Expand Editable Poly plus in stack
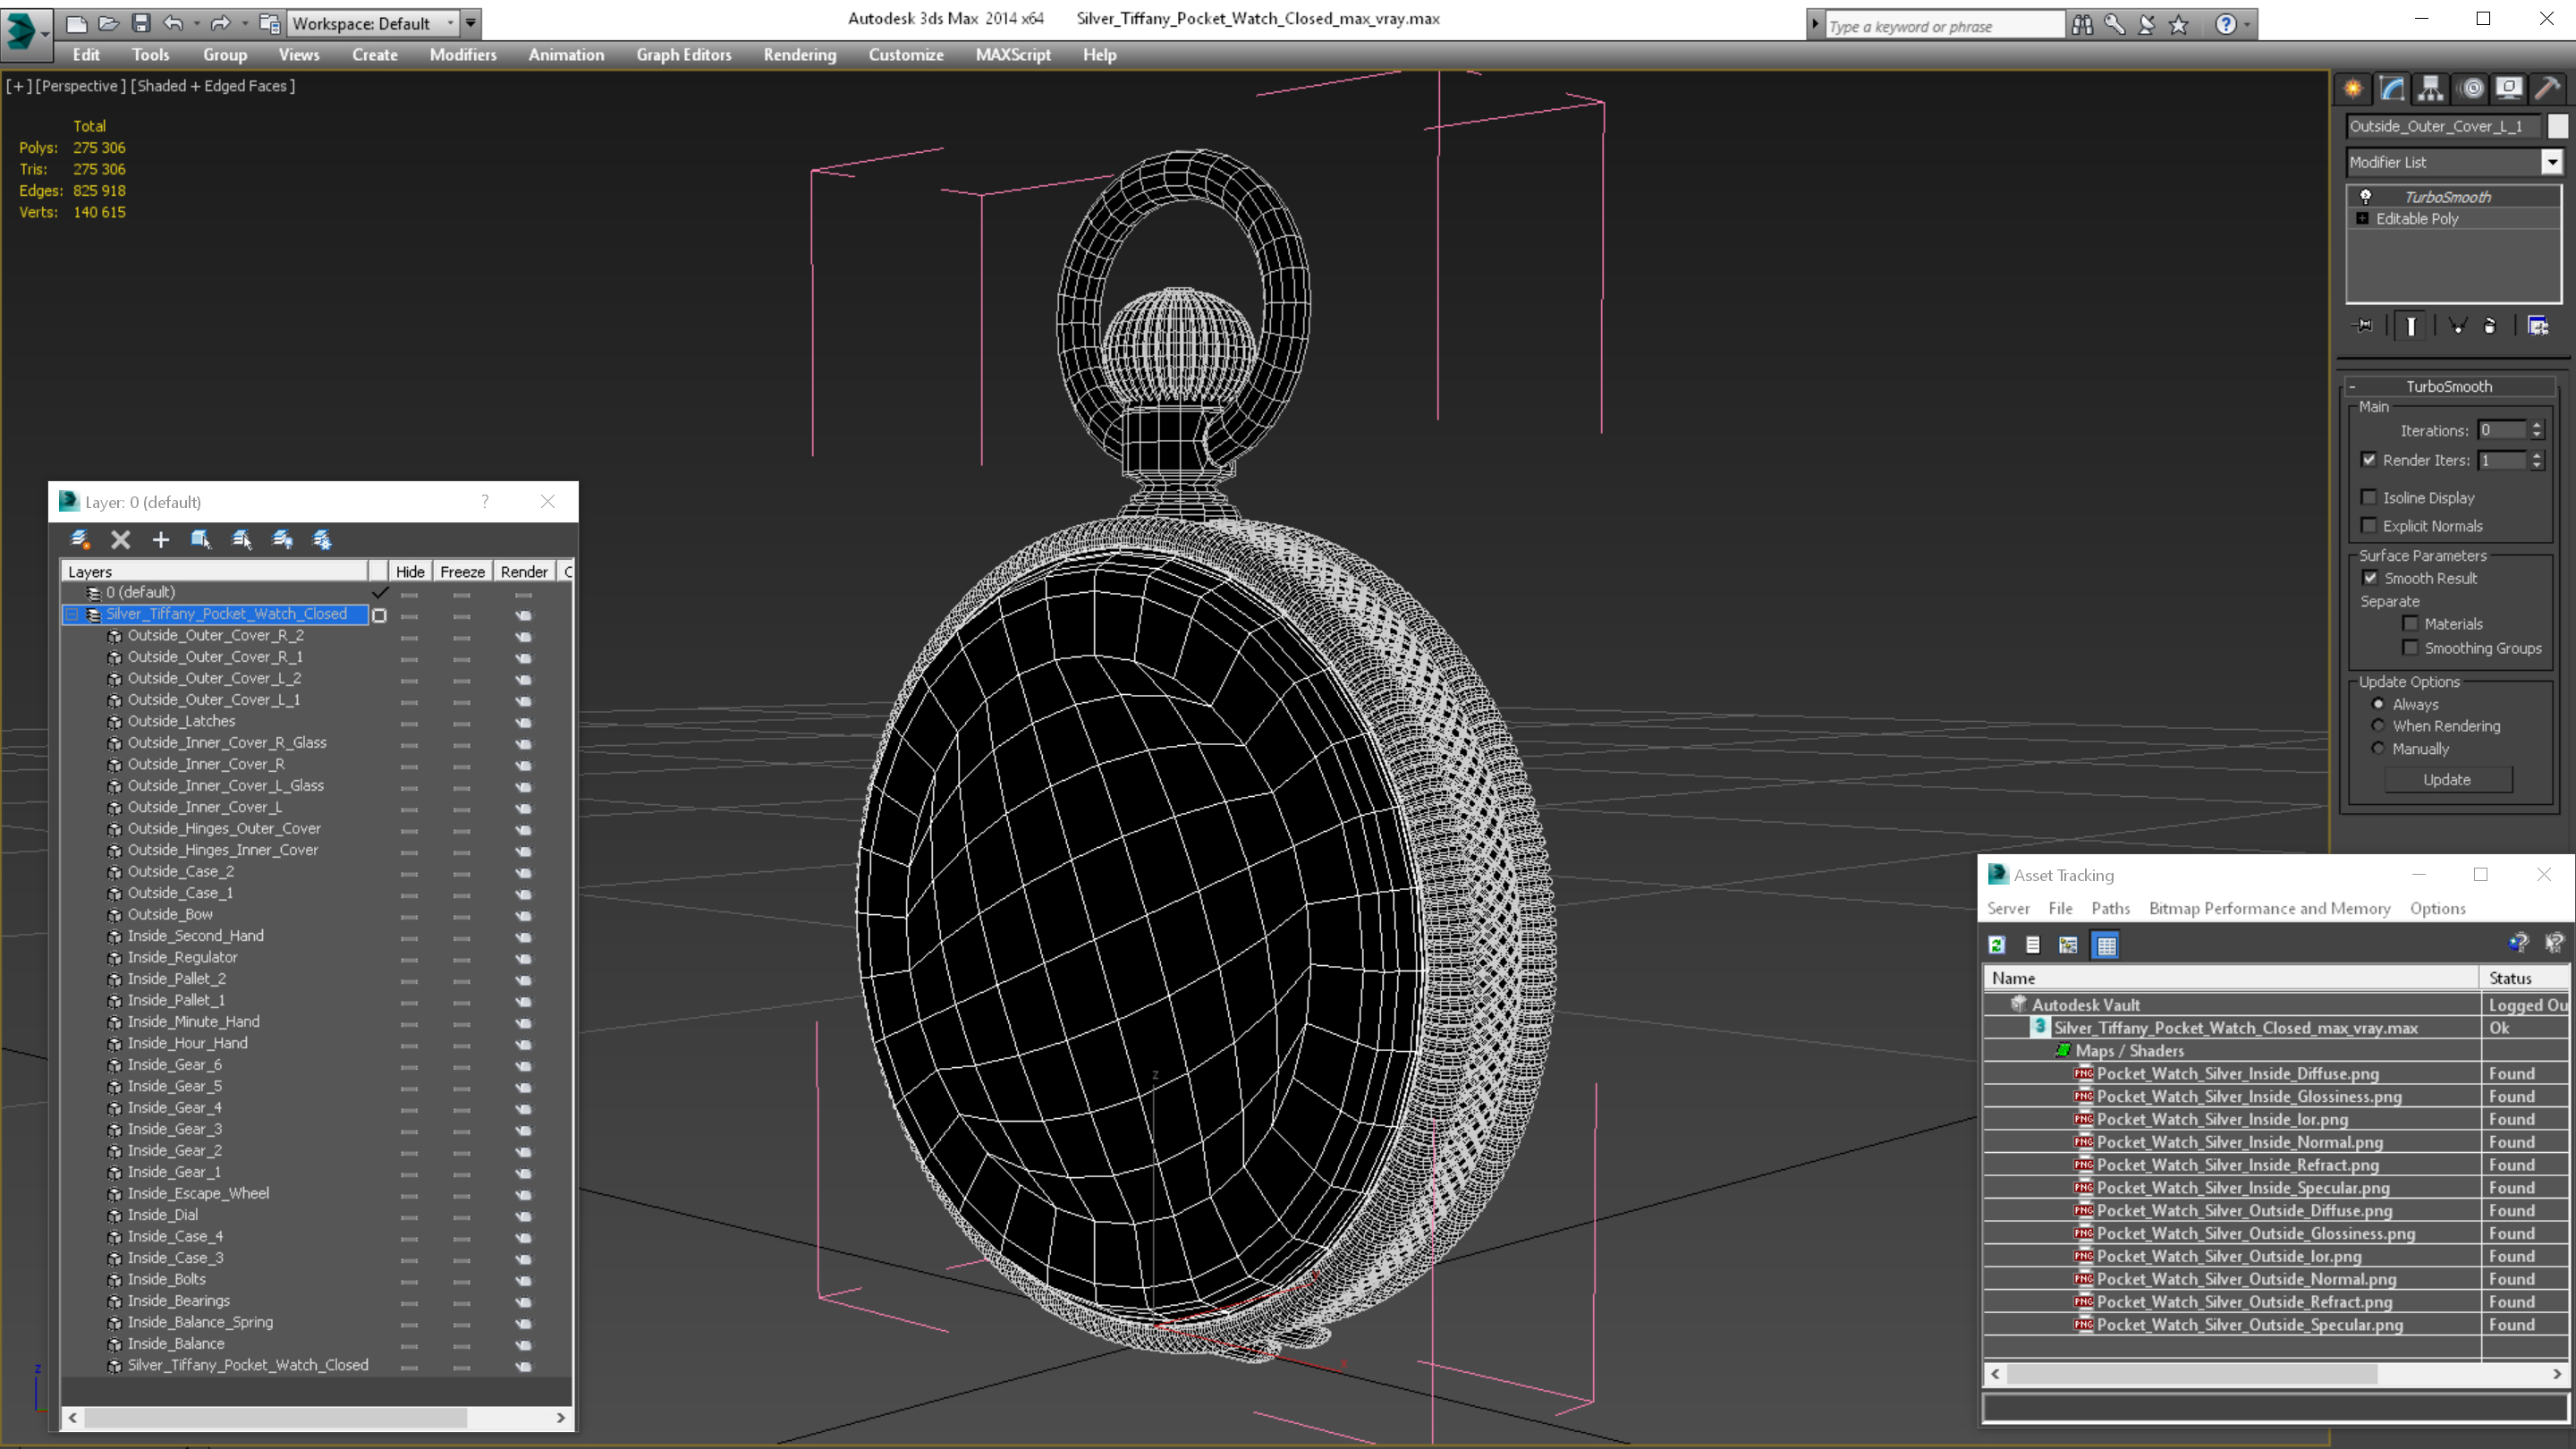 [2362, 218]
